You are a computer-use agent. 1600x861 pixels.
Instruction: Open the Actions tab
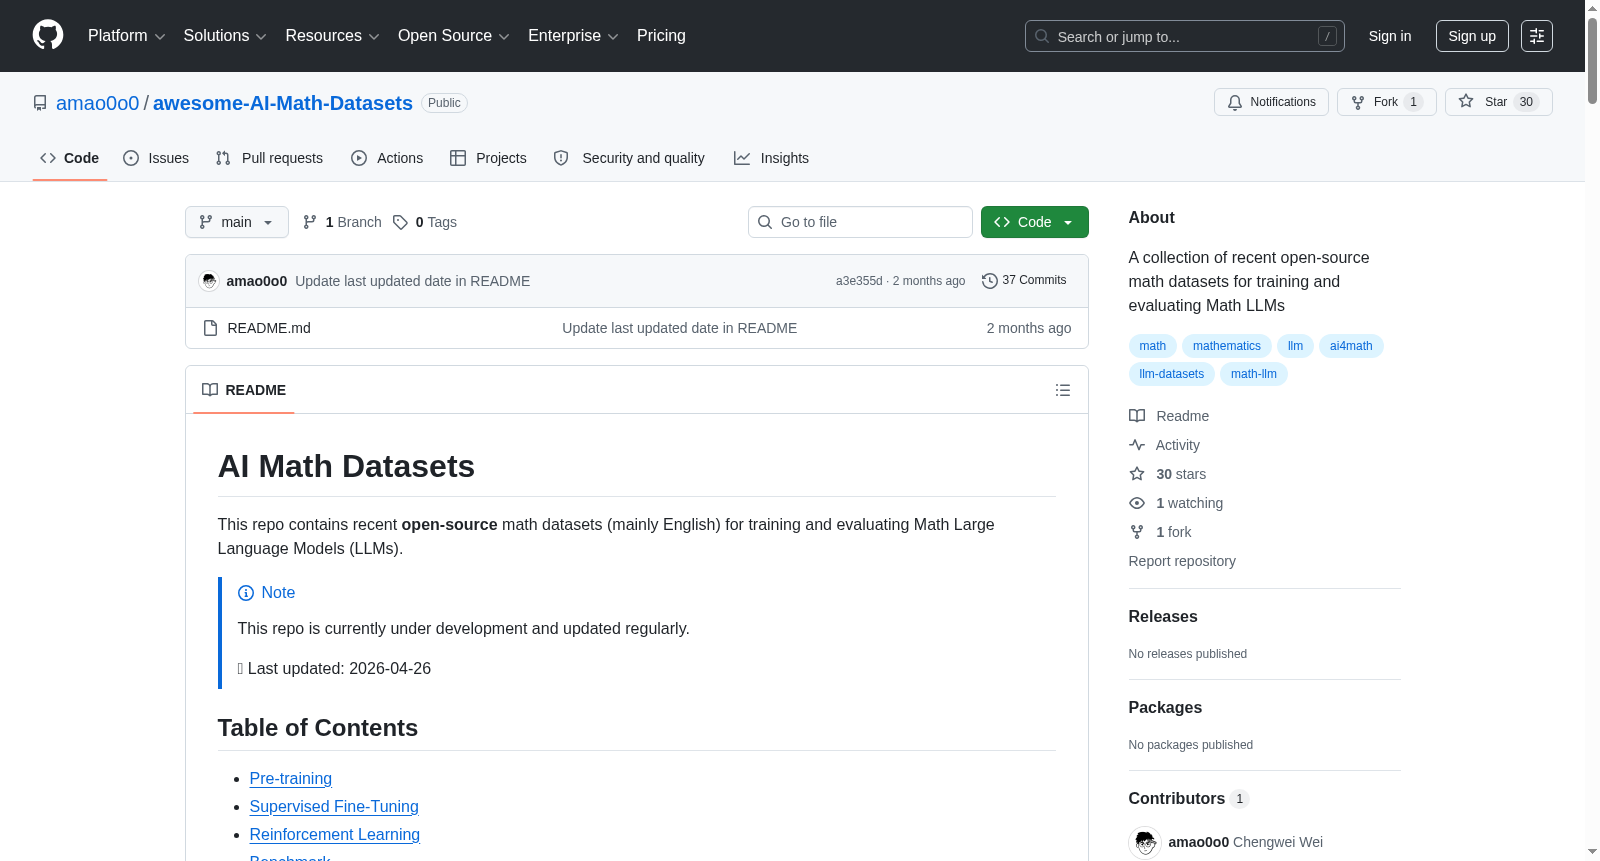(387, 158)
